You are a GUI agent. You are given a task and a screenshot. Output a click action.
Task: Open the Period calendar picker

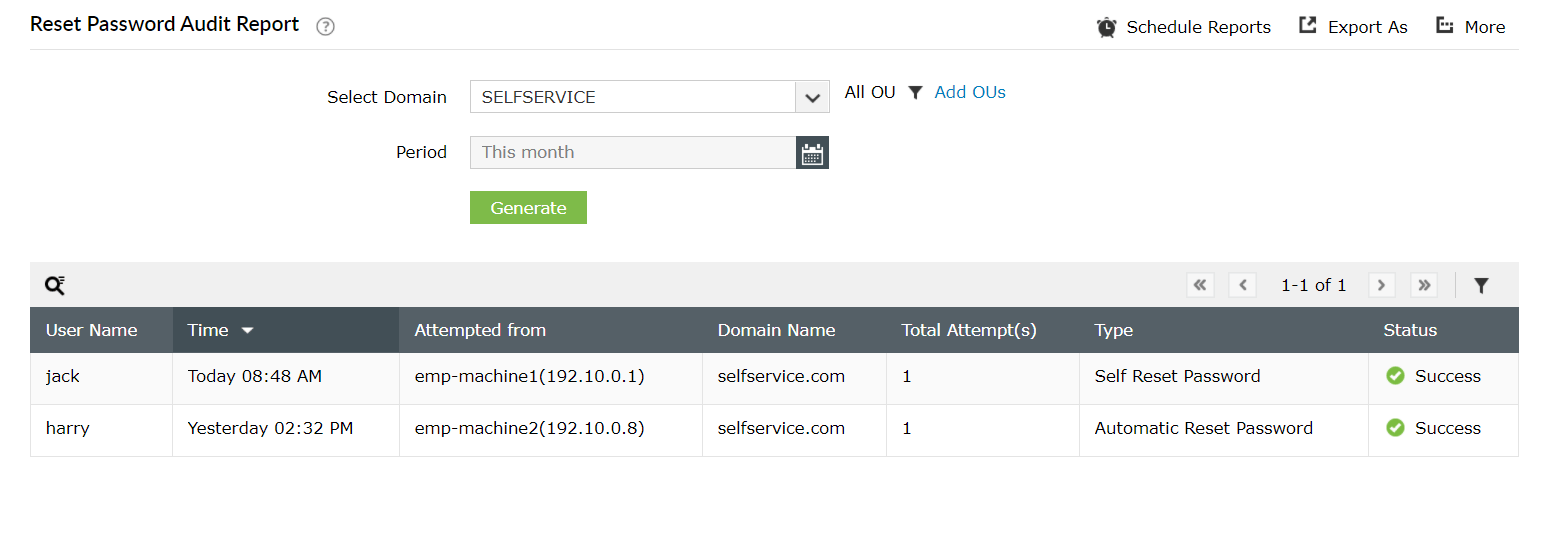point(812,153)
